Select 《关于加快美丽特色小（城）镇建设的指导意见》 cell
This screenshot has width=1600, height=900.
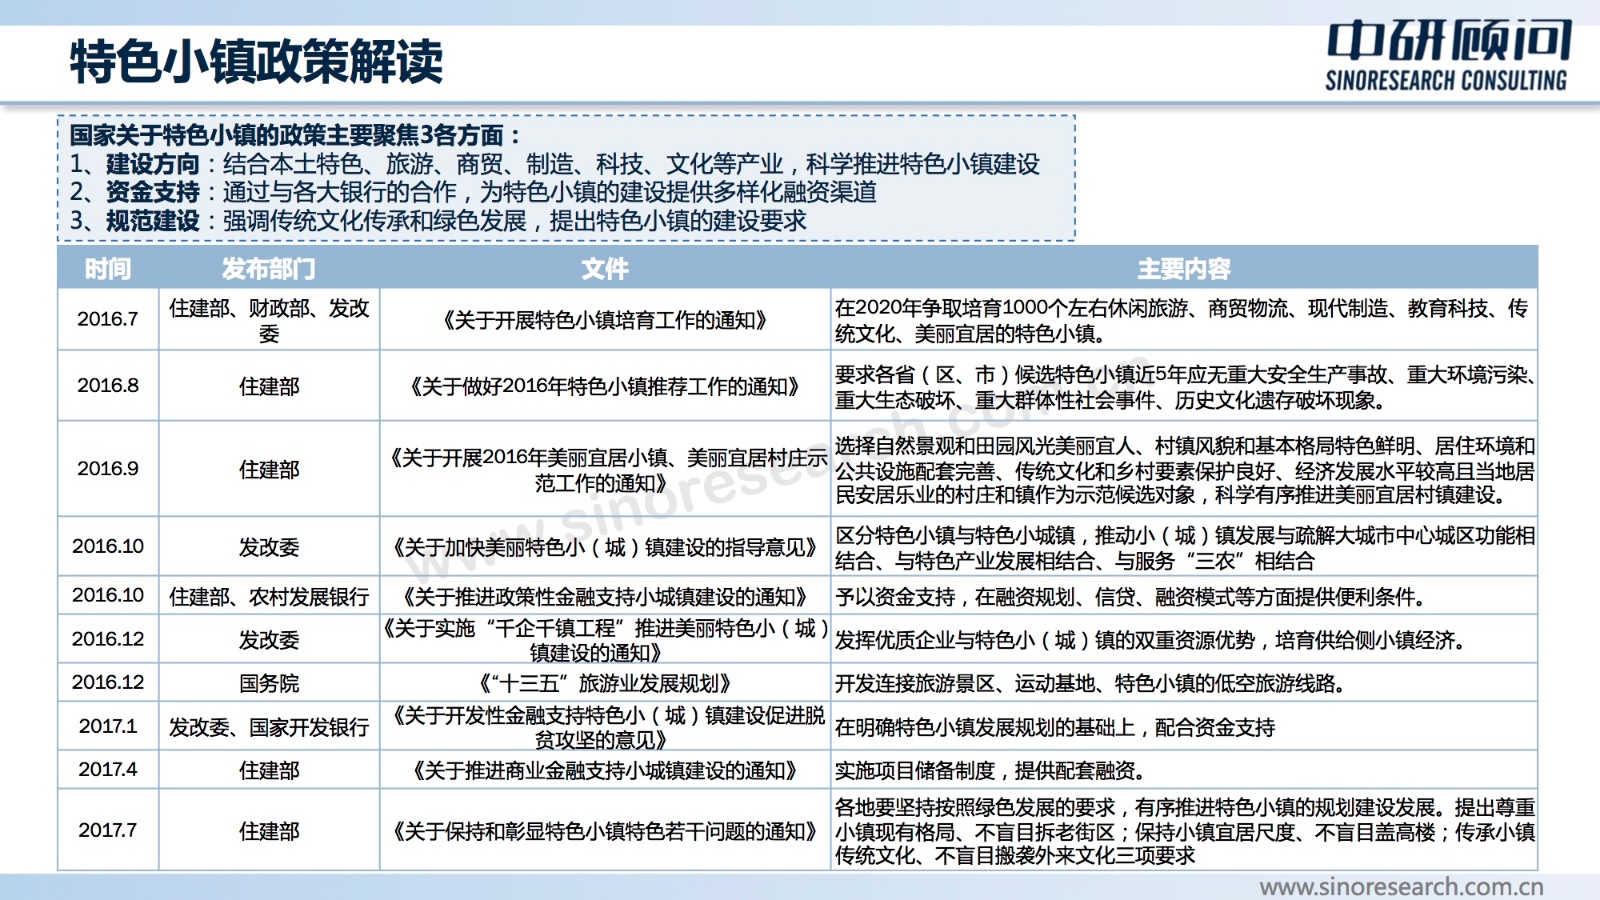(605, 547)
